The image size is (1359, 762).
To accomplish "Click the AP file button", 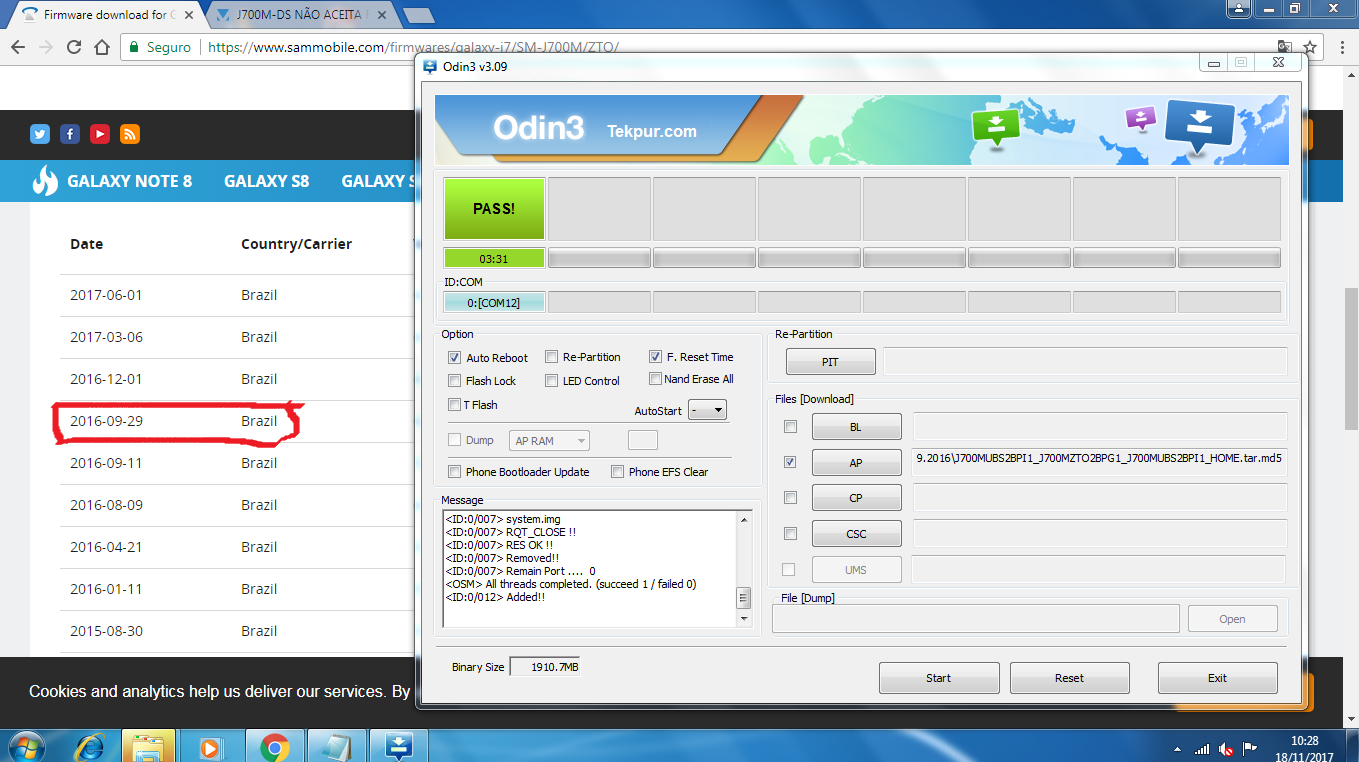I will pos(856,463).
